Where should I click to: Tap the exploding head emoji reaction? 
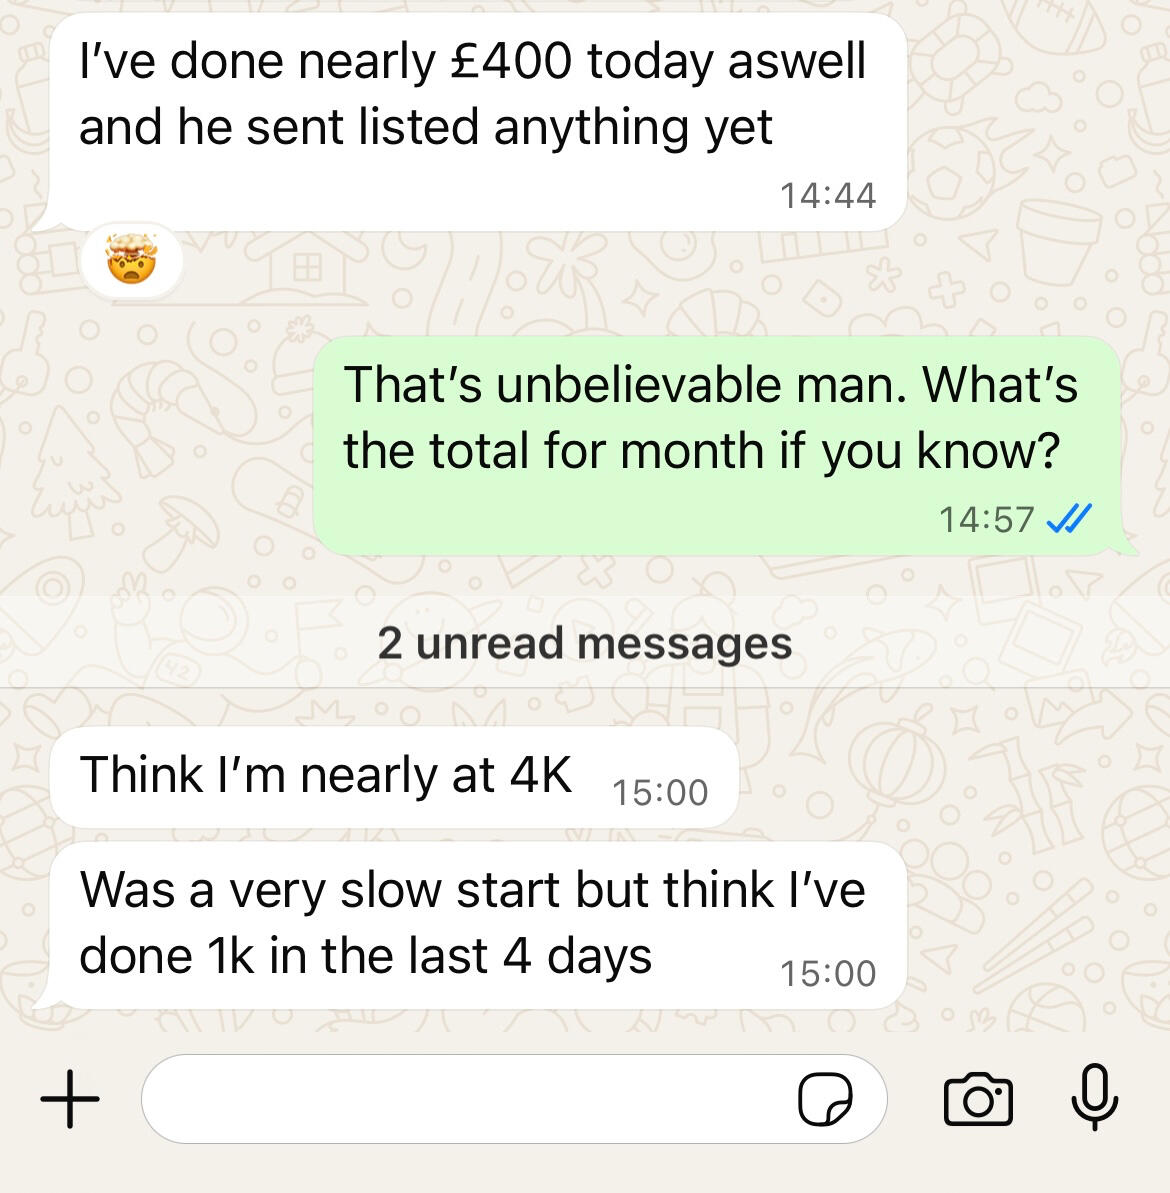(x=132, y=259)
